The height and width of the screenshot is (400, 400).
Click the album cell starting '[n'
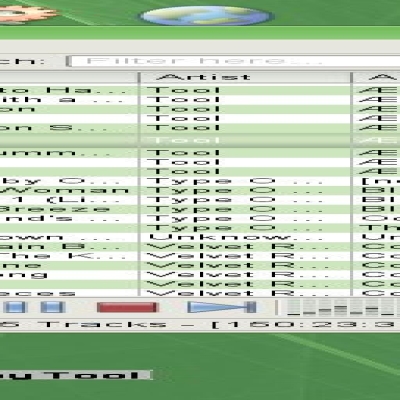pos(381,181)
